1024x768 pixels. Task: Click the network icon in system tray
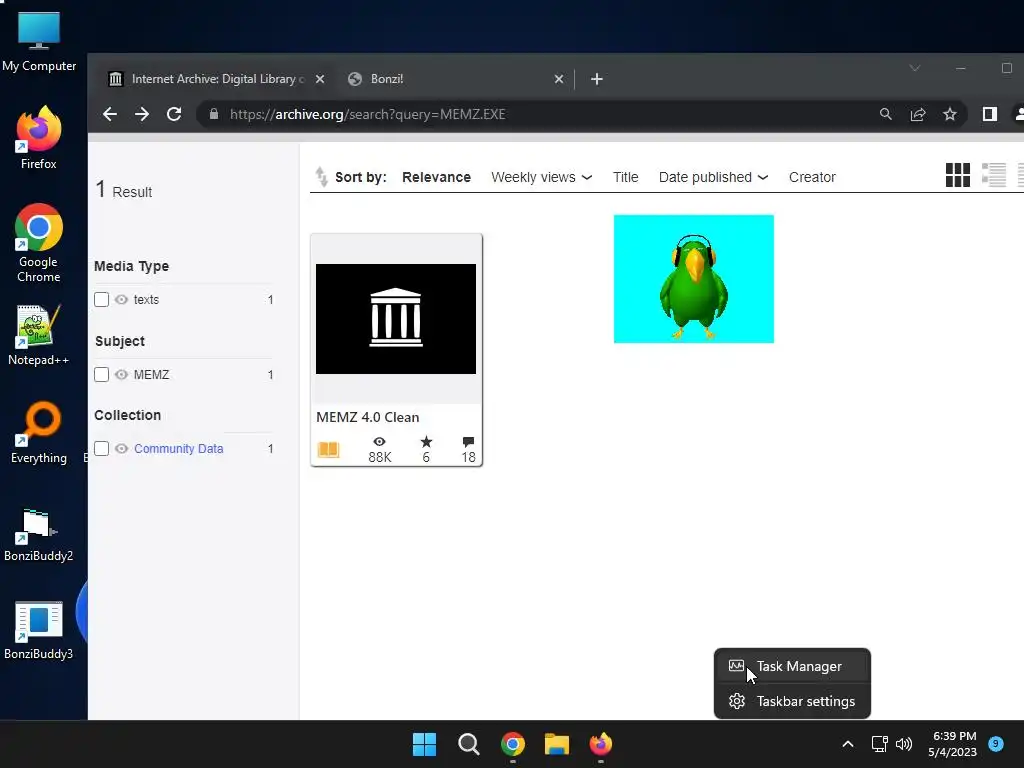click(x=879, y=744)
